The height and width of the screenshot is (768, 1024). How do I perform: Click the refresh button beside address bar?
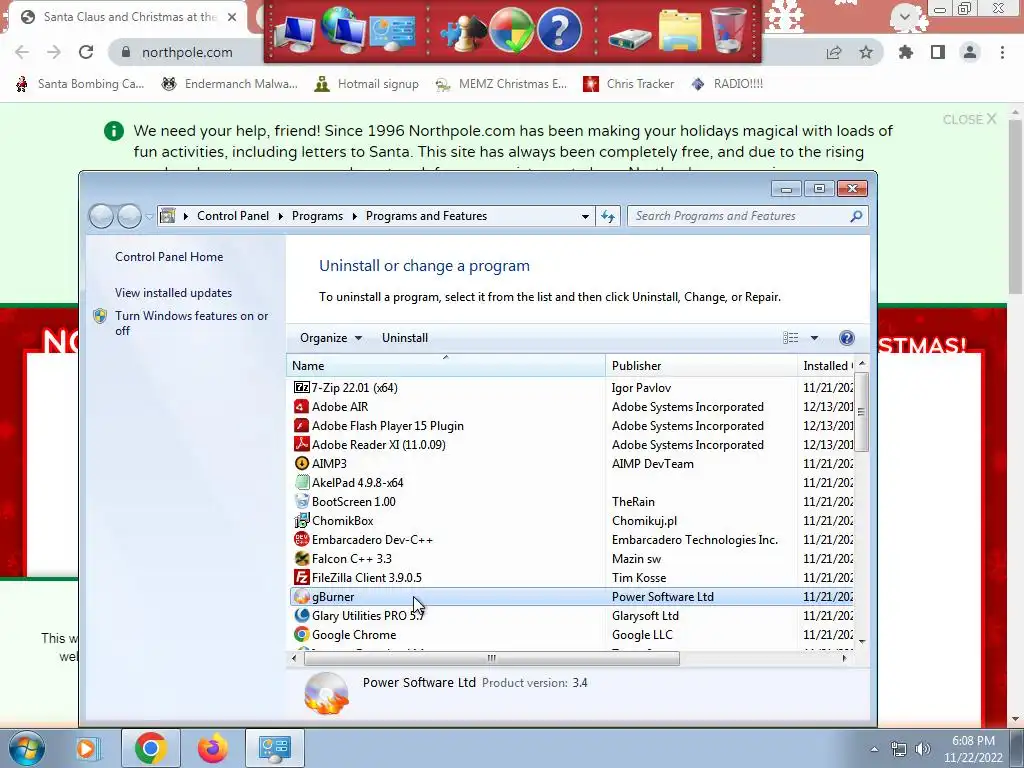click(x=608, y=216)
